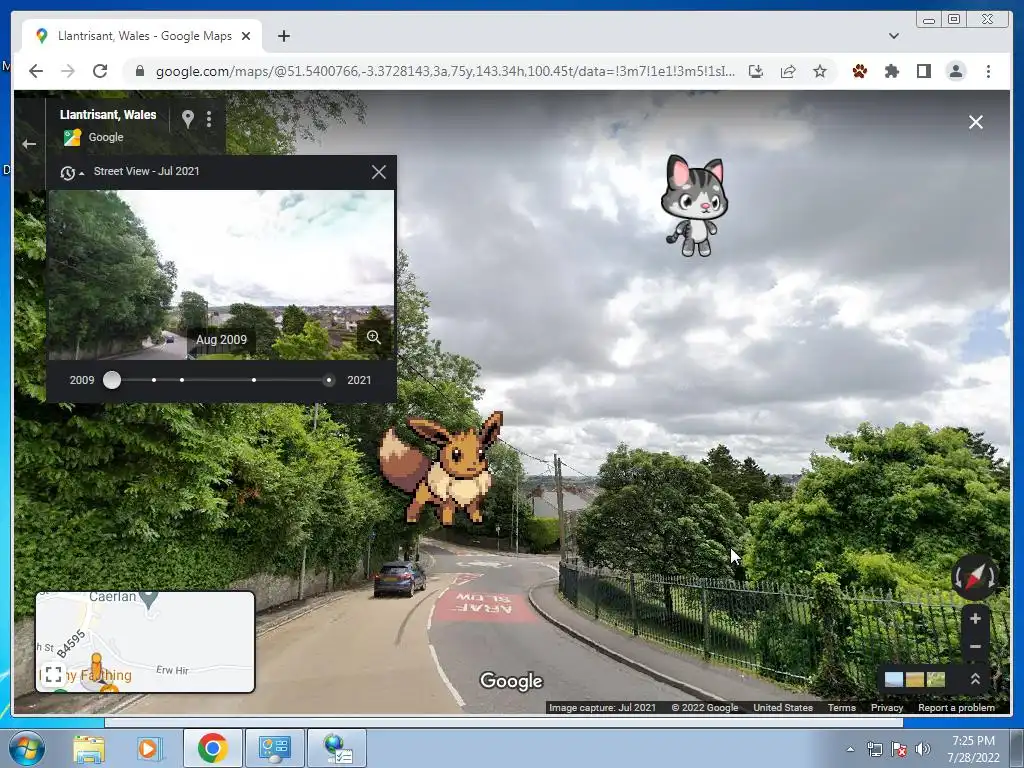Click the nearby imagery thumbnails strip
This screenshot has height=768, width=1024.
click(915, 679)
